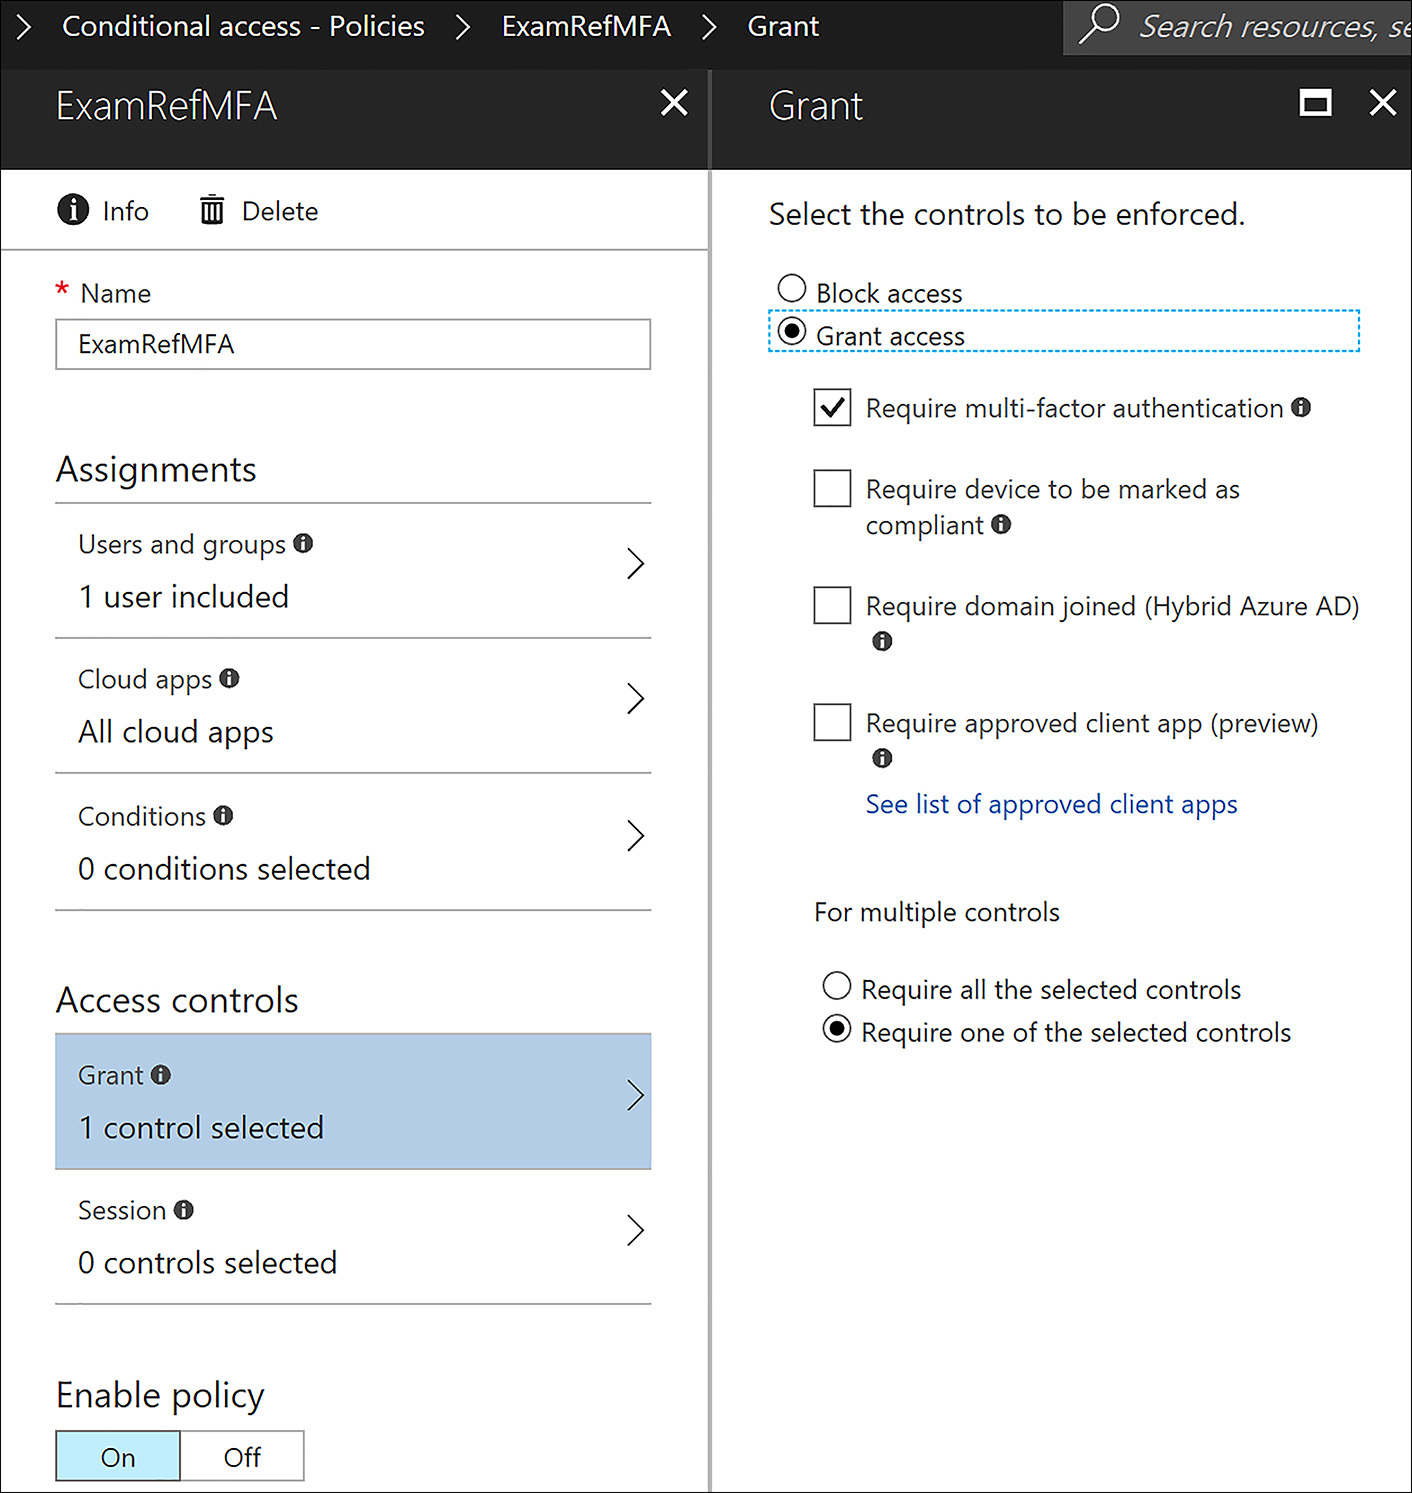
Task: Click info icon next to Cloud apps
Action: (229, 678)
